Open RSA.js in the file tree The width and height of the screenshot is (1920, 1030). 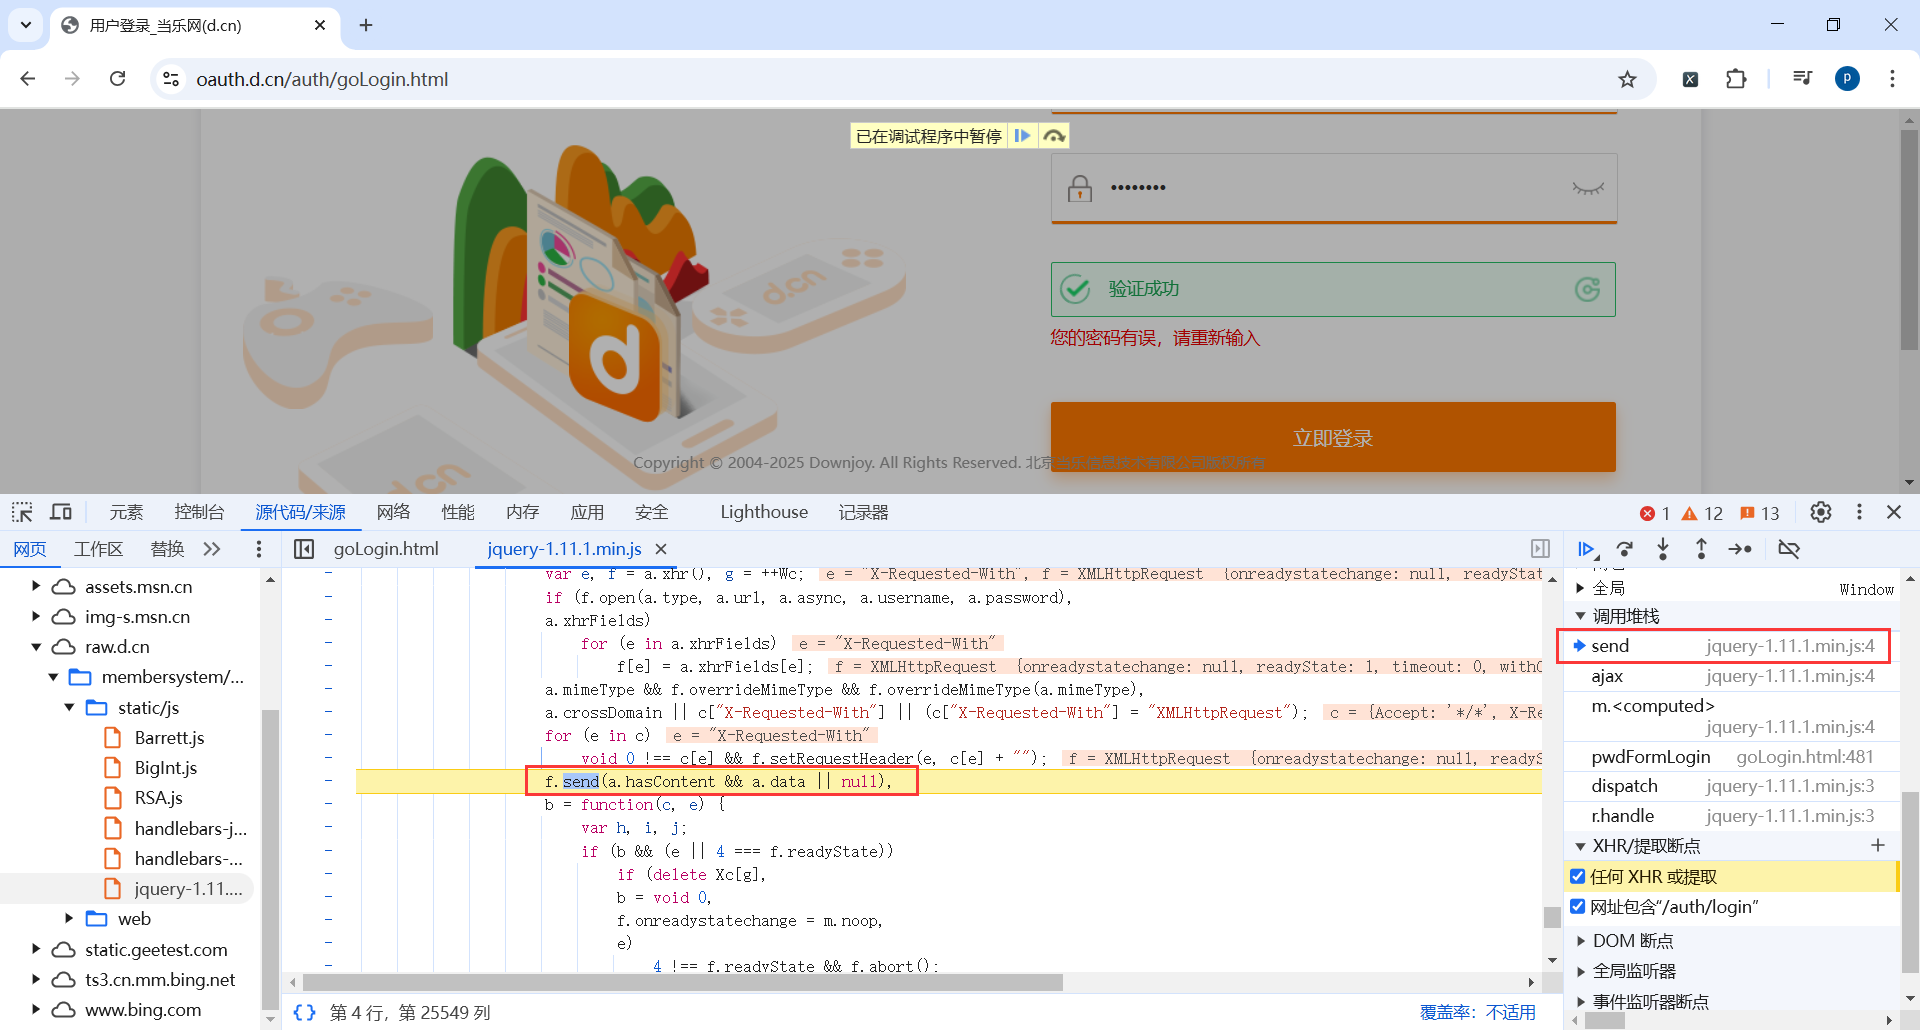pyautogui.click(x=158, y=798)
